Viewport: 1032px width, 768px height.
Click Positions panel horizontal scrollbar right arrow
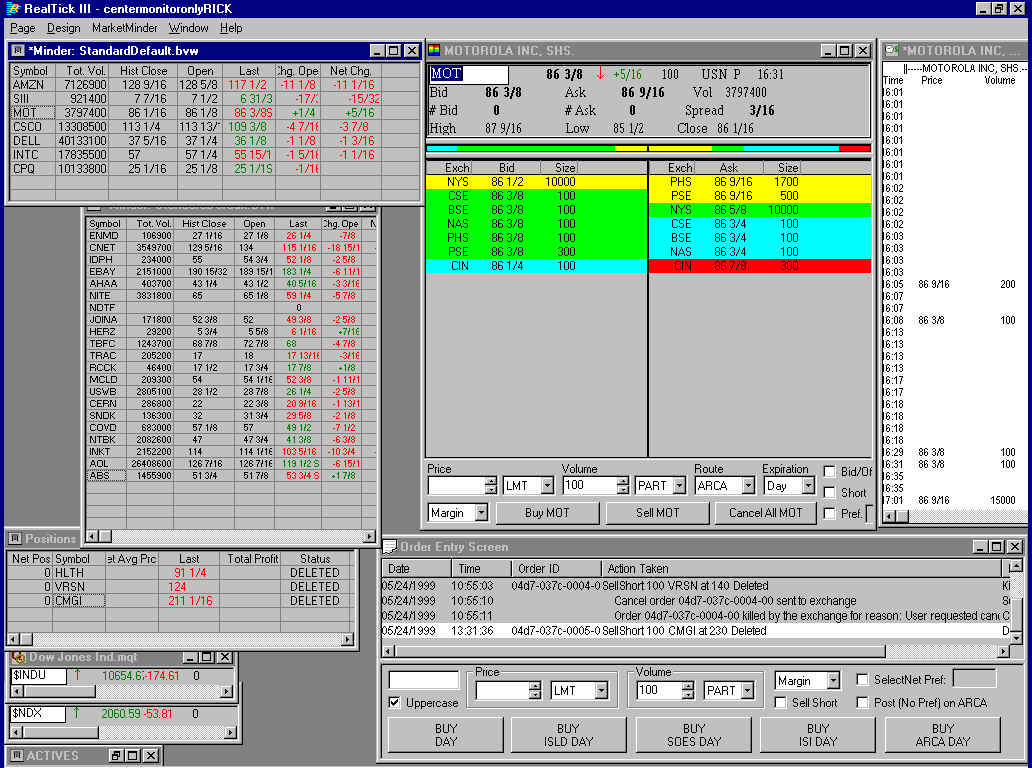(x=348, y=639)
